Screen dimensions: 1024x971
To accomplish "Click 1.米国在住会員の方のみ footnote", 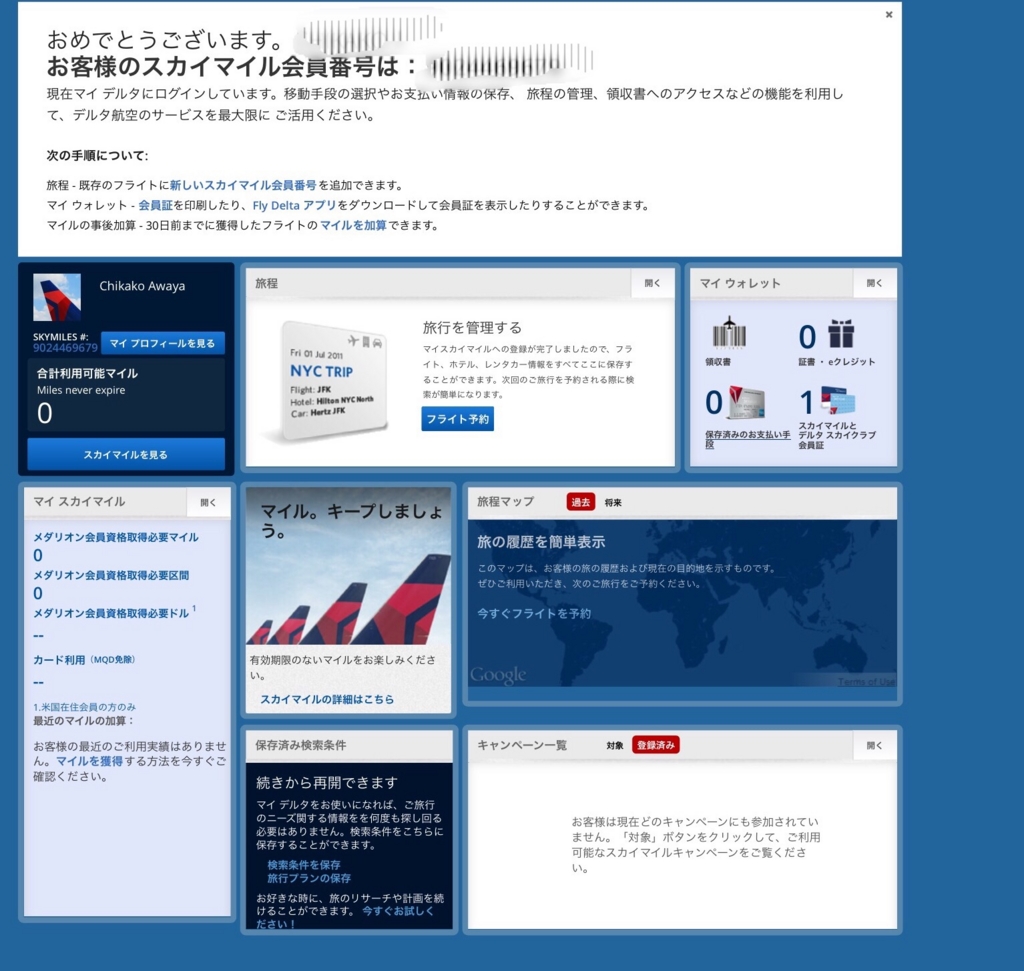I will (x=84, y=707).
